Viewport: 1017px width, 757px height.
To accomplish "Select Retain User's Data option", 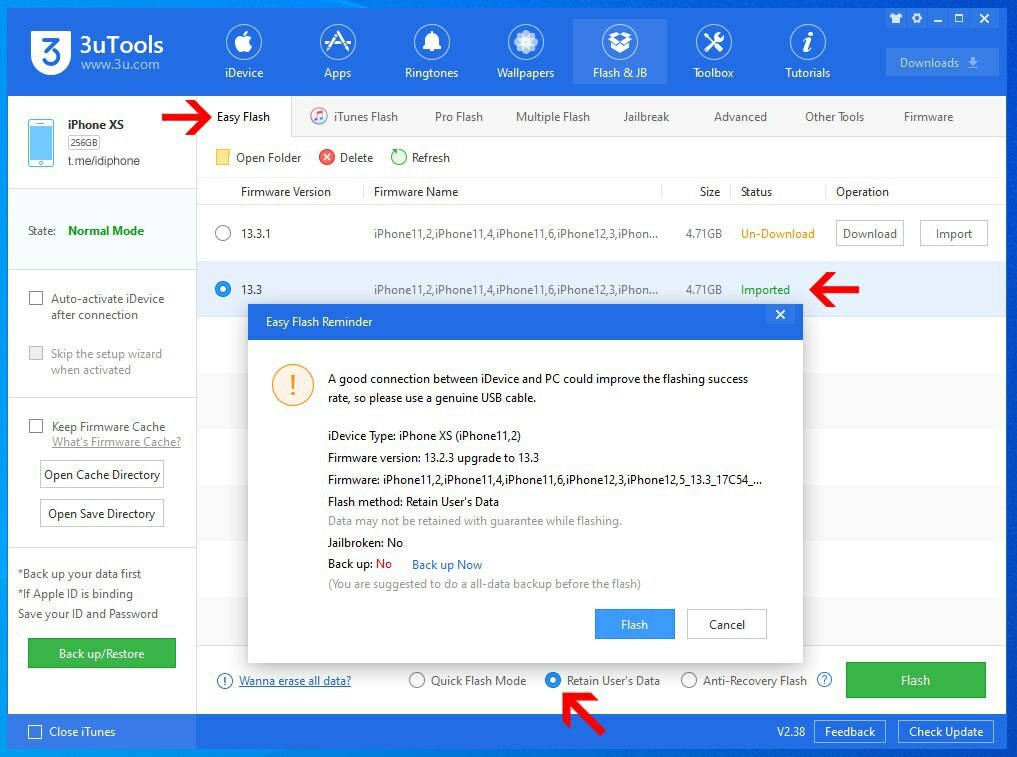I will click(553, 680).
